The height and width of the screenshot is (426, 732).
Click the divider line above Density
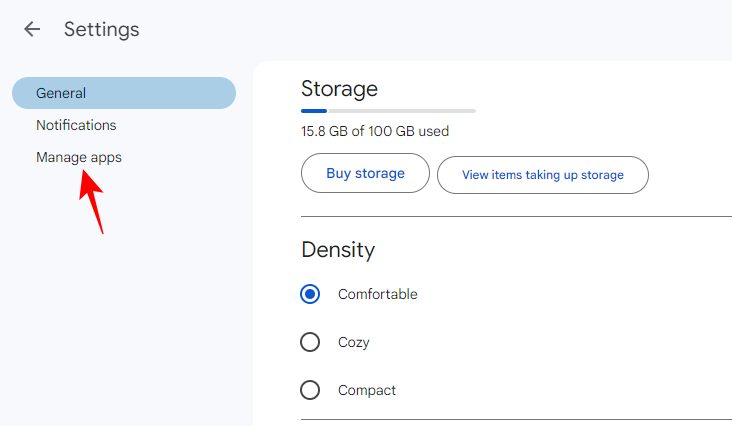pos(516,216)
